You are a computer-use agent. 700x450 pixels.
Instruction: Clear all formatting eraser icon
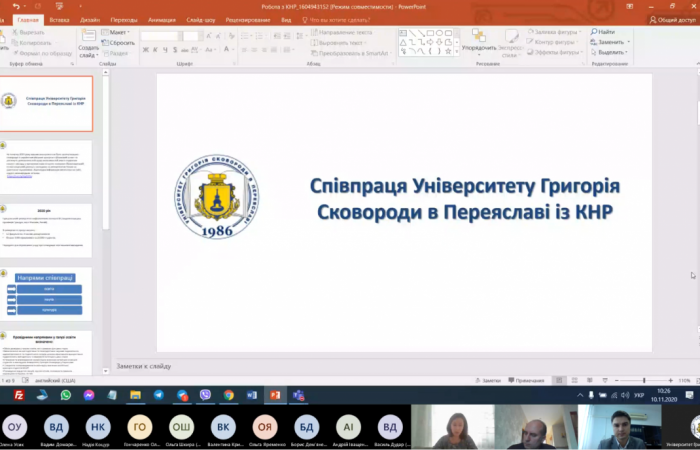(231, 36)
